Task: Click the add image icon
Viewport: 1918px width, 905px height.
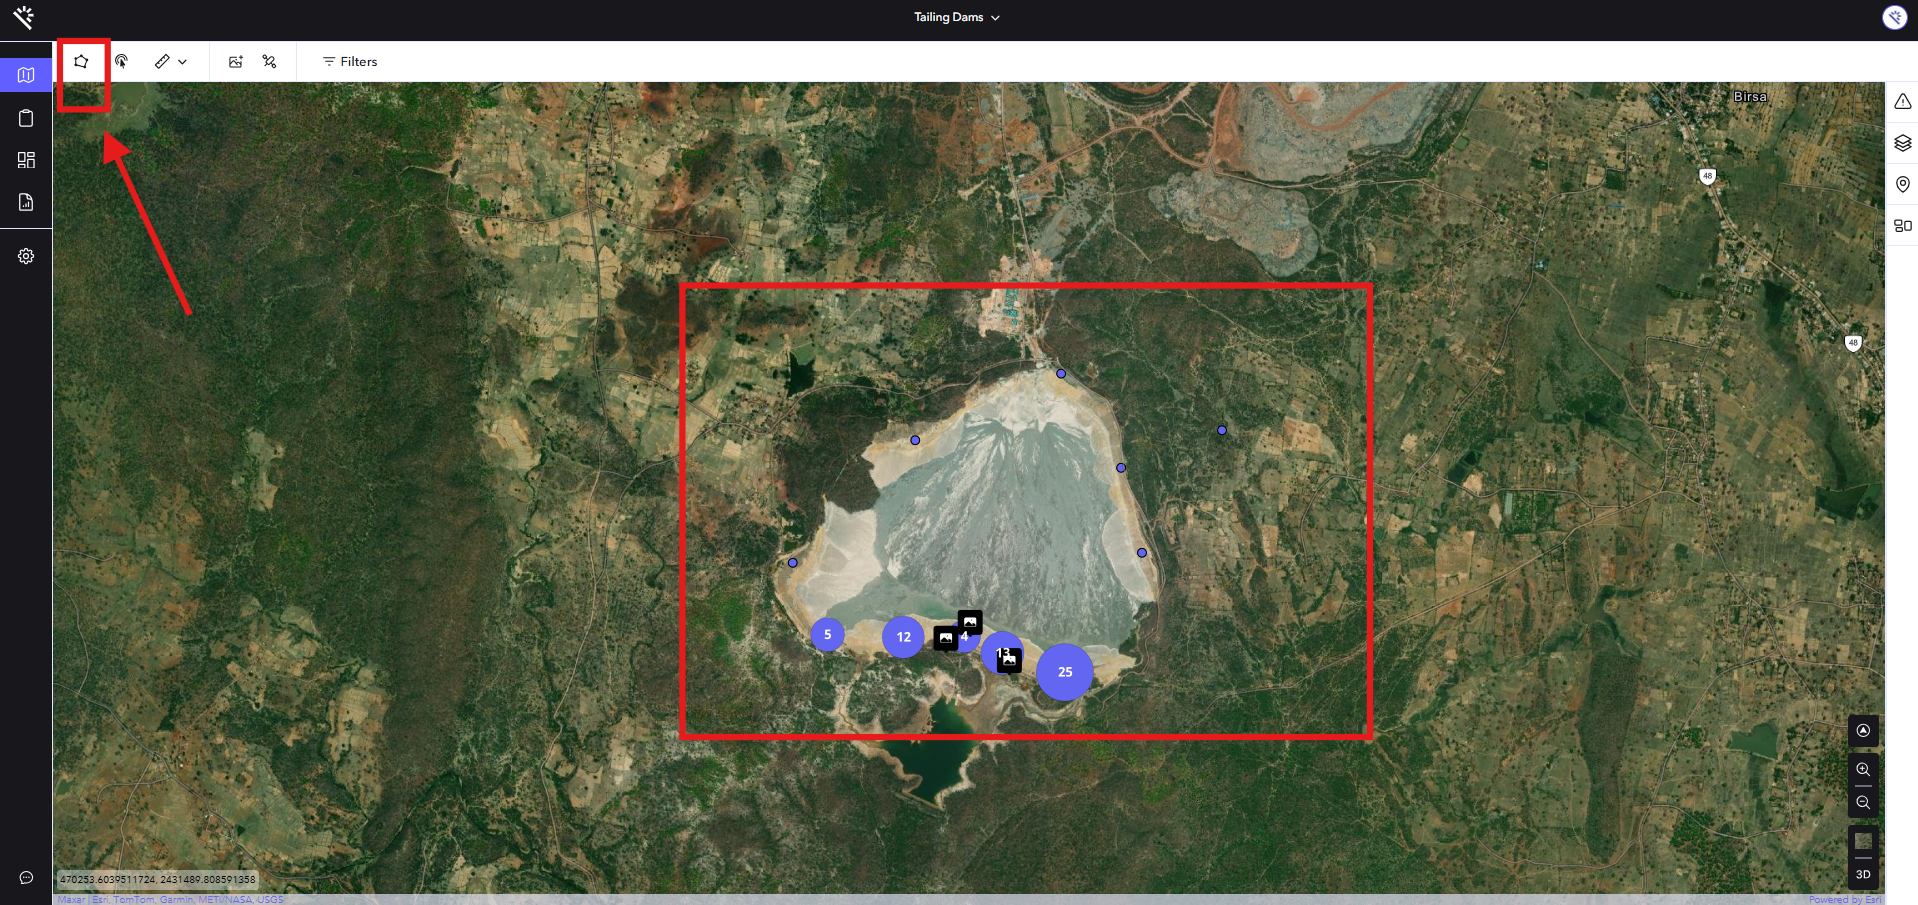Action: point(236,61)
